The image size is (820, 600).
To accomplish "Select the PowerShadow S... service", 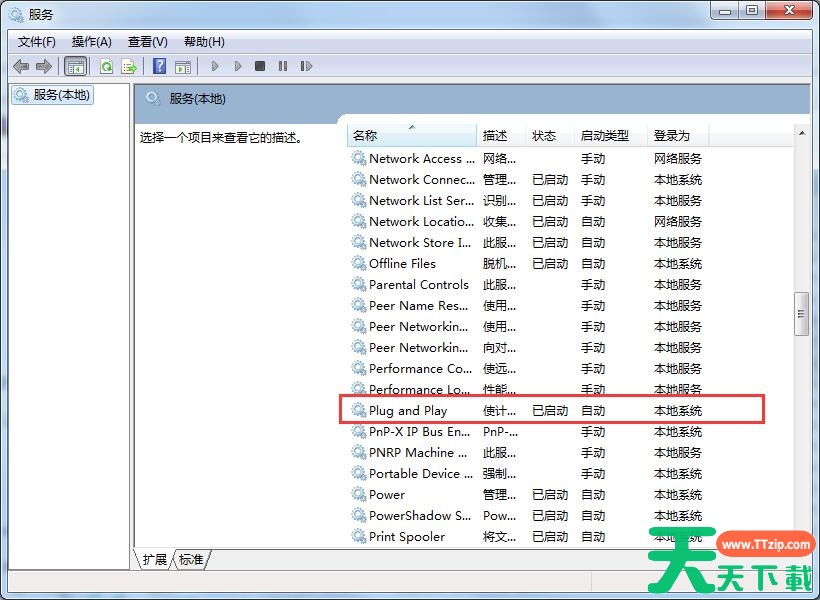I will tap(527, 516).
